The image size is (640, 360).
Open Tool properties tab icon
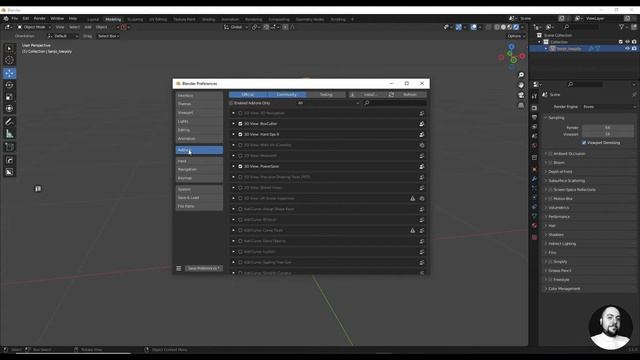tap(534, 96)
